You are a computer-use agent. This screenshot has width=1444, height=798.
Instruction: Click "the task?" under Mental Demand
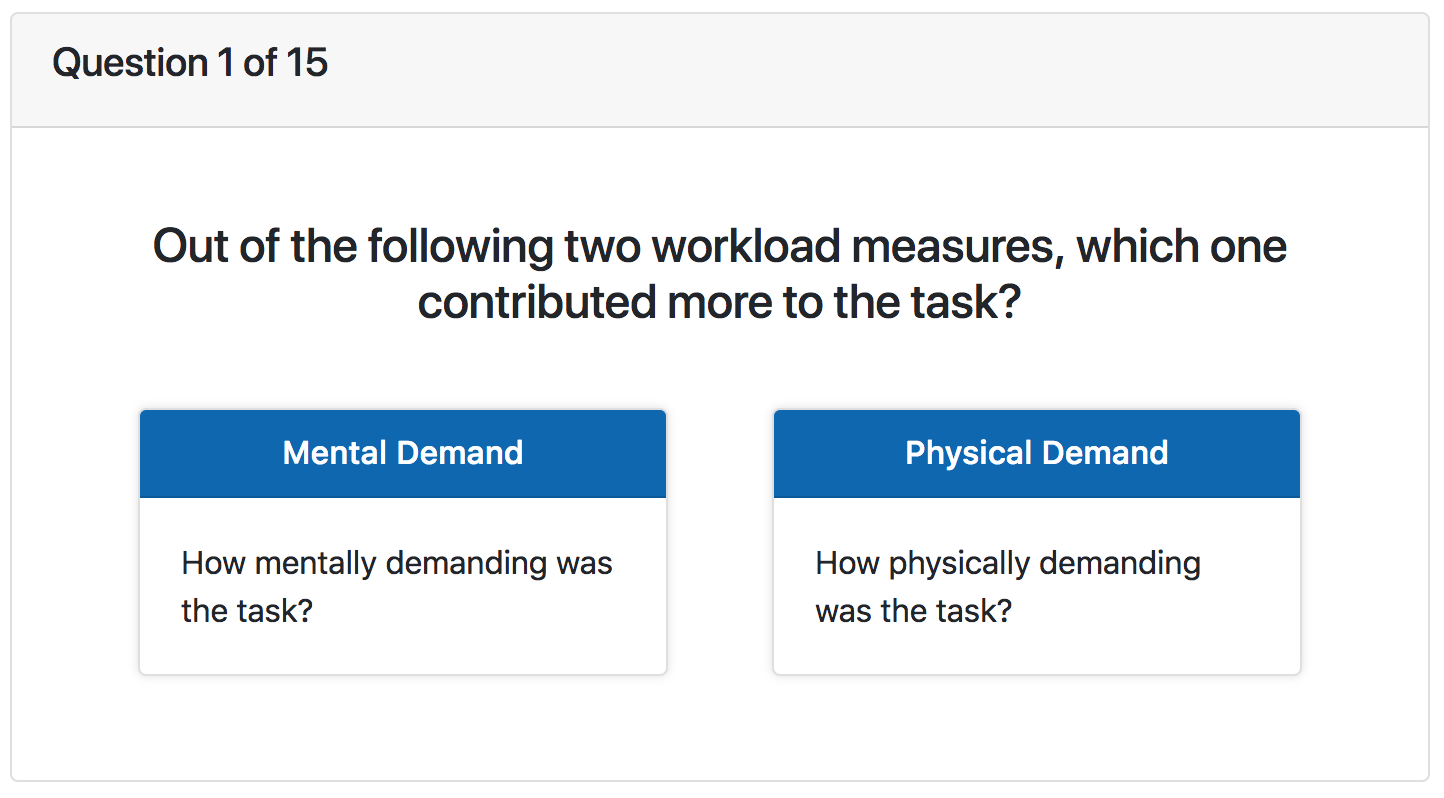coord(247,610)
